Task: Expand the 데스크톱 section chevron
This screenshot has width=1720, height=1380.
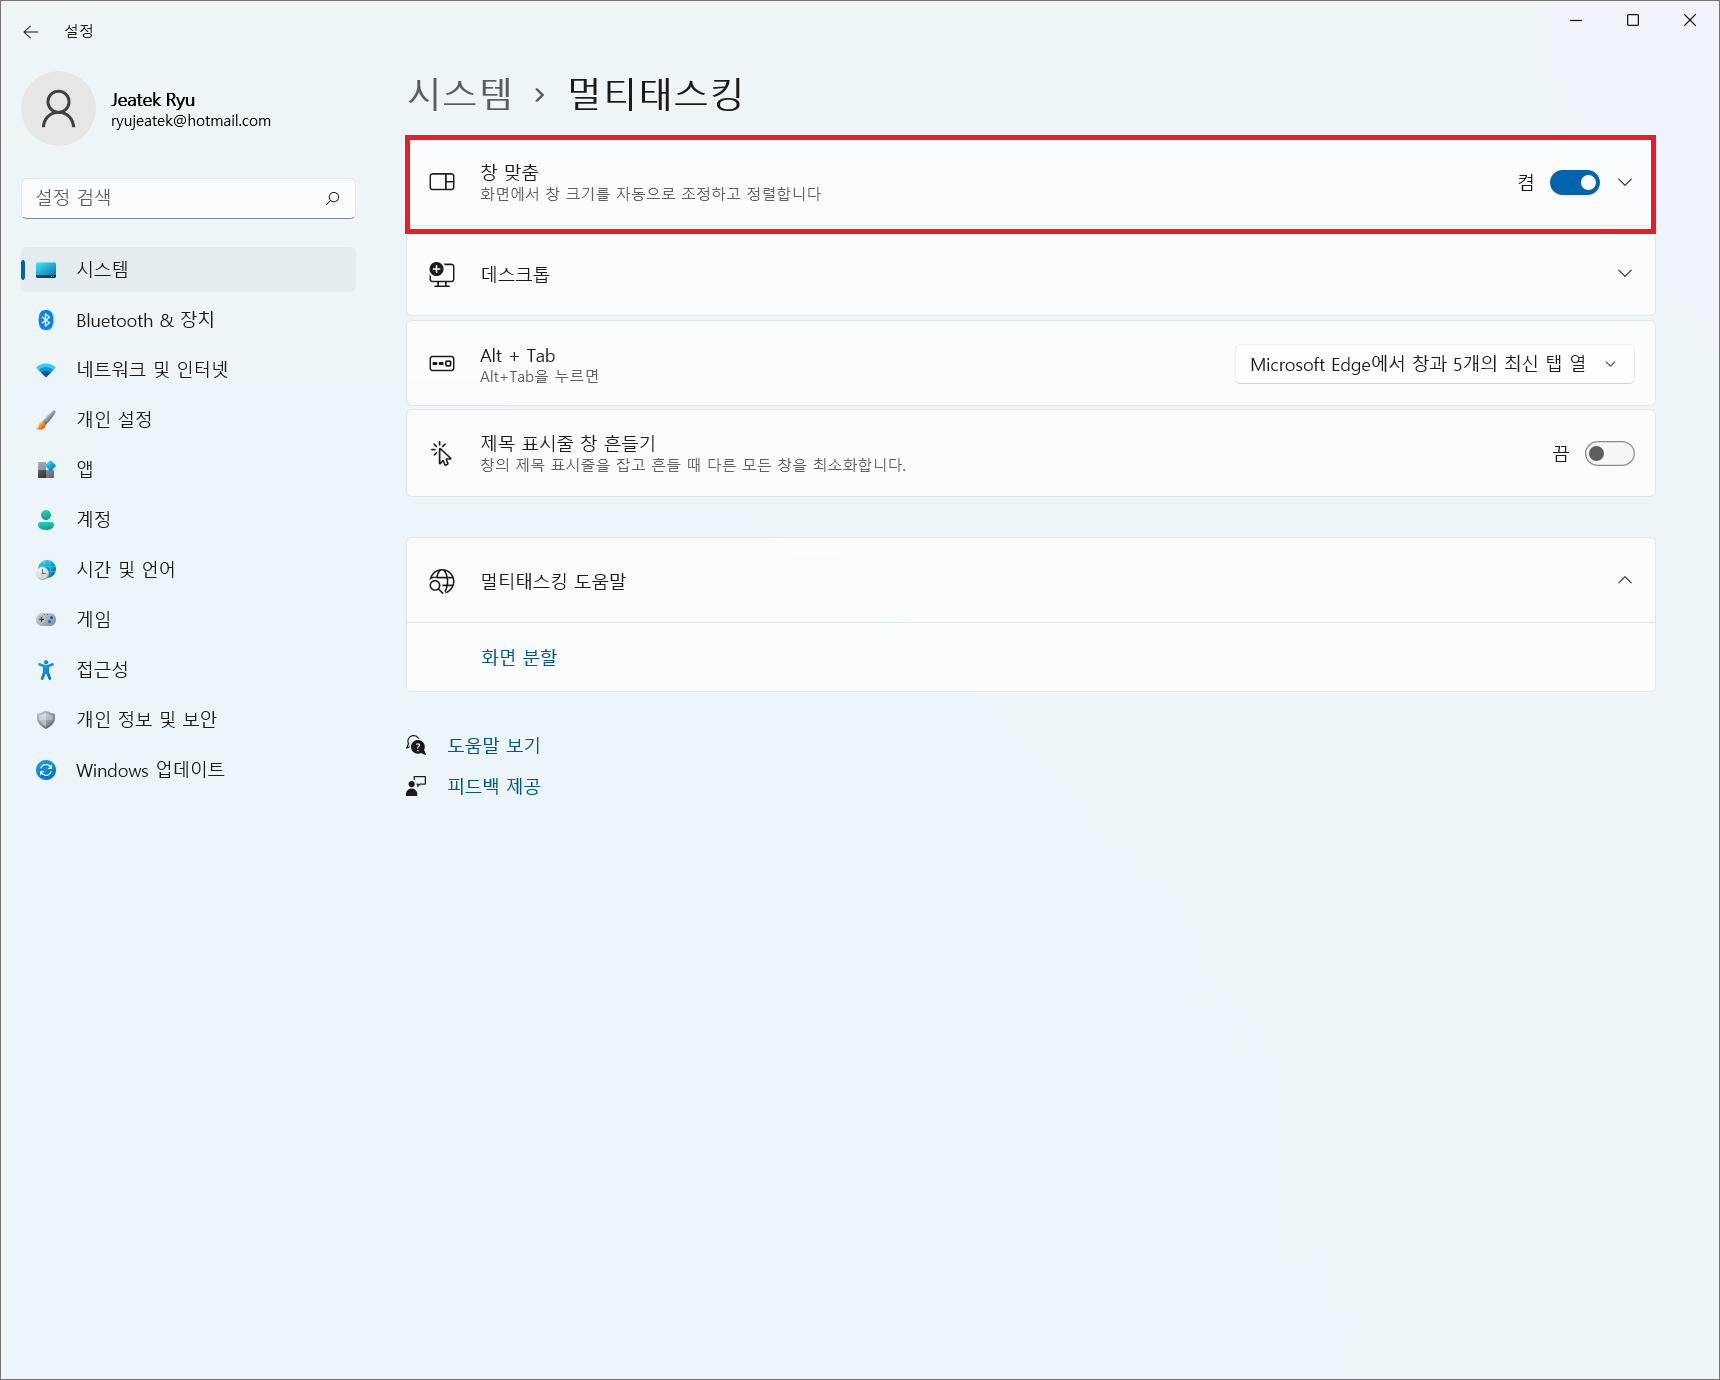Action: click(1625, 274)
